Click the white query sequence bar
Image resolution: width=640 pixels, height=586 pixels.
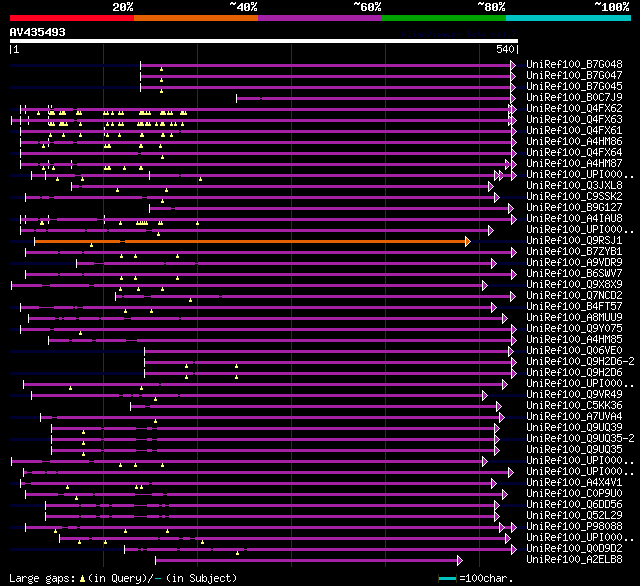click(264, 41)
